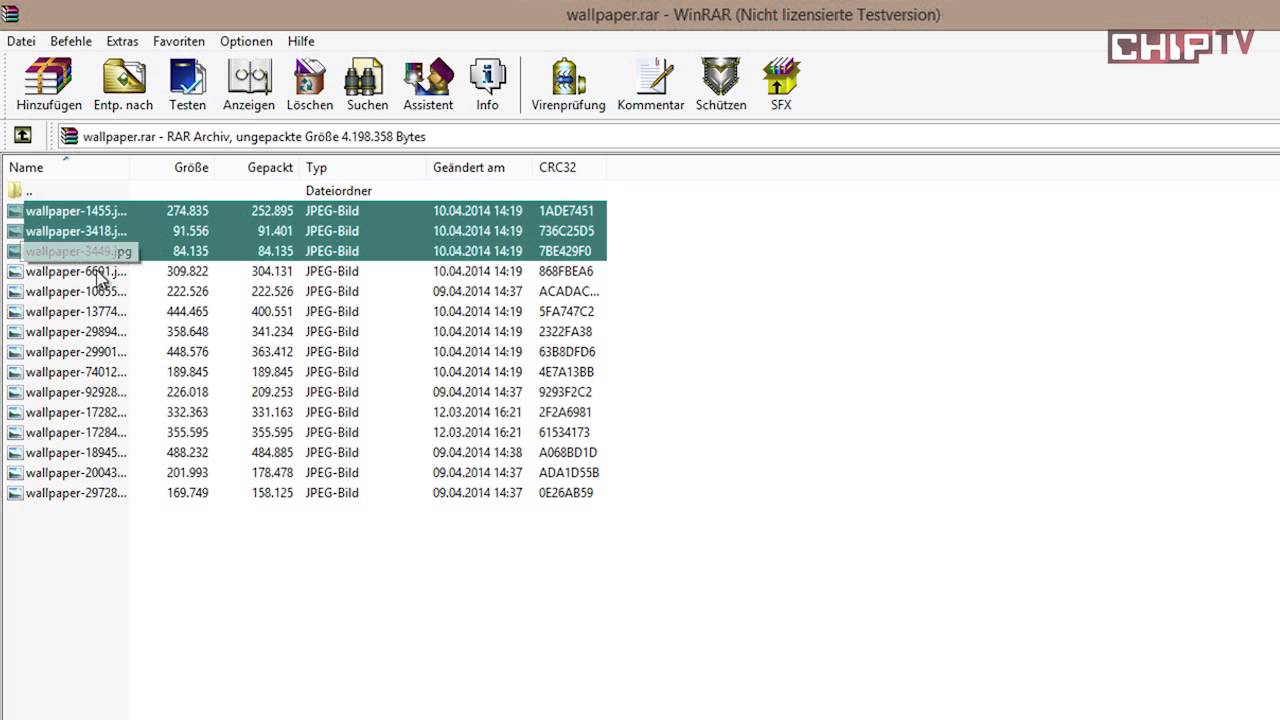Click the date 12.03.2014 16:21 of wallpaper-17282

pos(477,412)
